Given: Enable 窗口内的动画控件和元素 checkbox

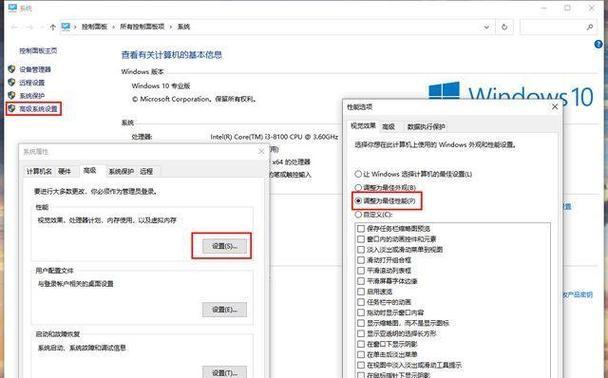Looking at the screenshot, I should (x=361, y=239).
